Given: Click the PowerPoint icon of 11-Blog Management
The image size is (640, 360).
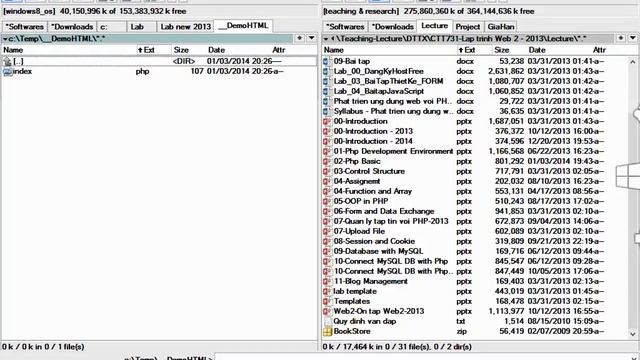Looking at the screenshot, I should click(x=327, y=281).
